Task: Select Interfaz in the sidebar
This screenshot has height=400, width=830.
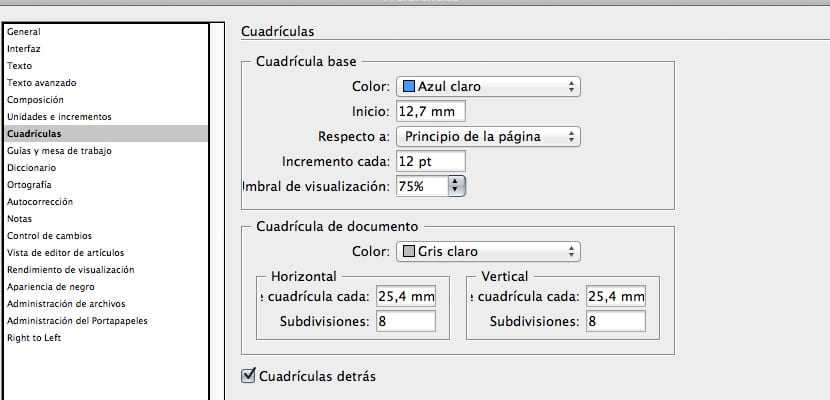Action: click(x=24, y=48)
